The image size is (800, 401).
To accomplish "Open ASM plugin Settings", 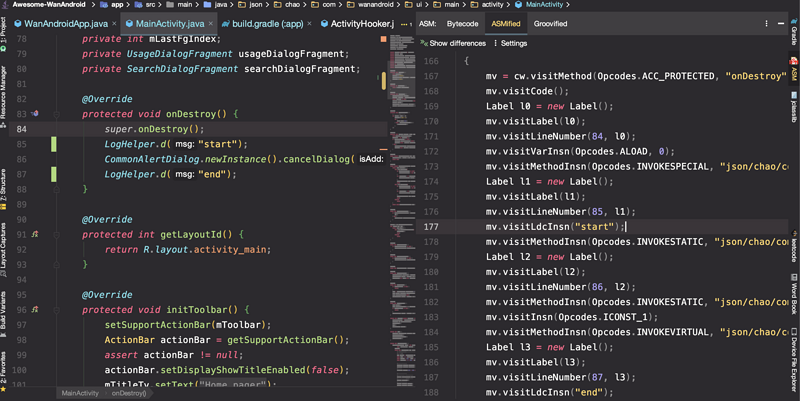I will coord(513,43).
